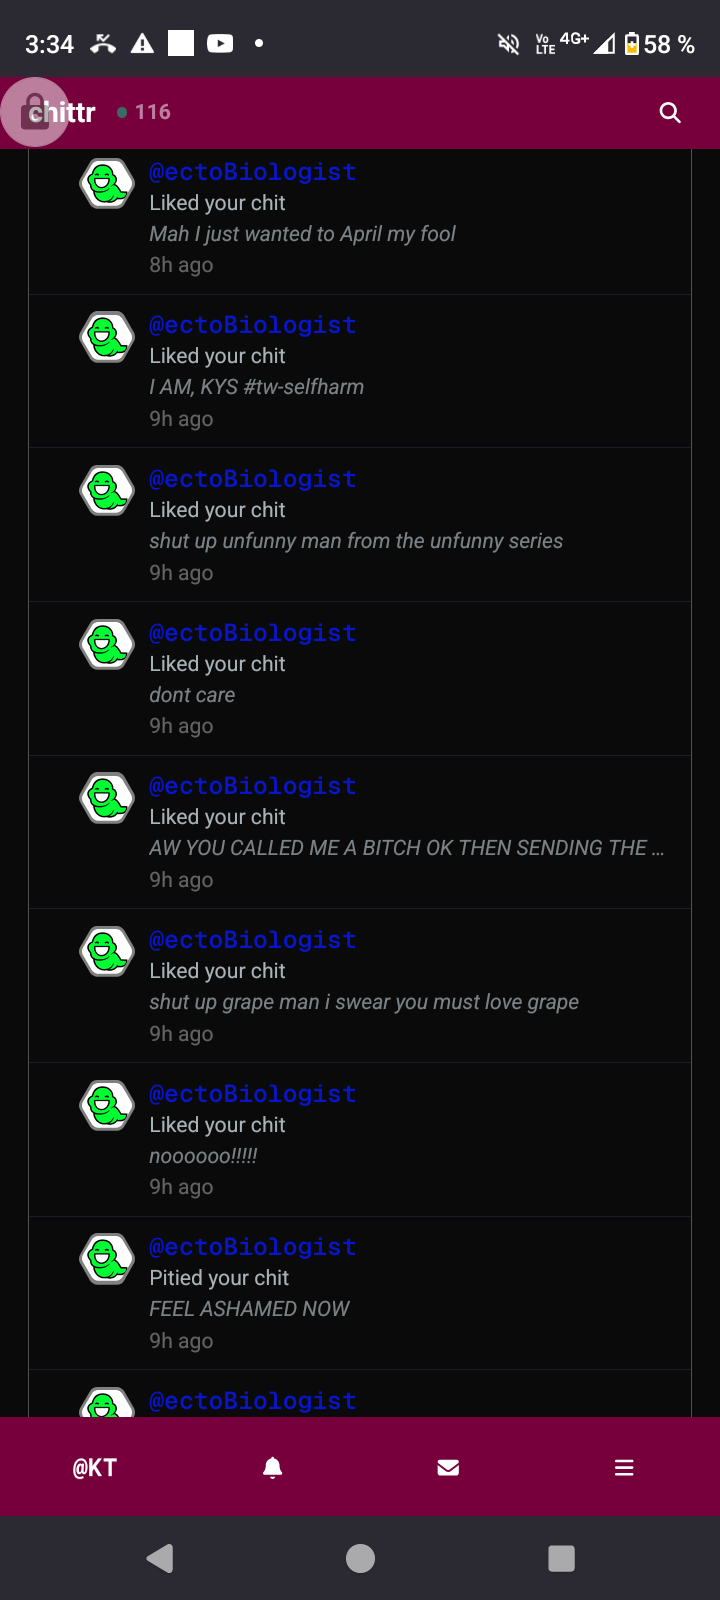Open the search magnifier icon
This screenshot has width=720, height=1600.
click(x=670, y=113)
